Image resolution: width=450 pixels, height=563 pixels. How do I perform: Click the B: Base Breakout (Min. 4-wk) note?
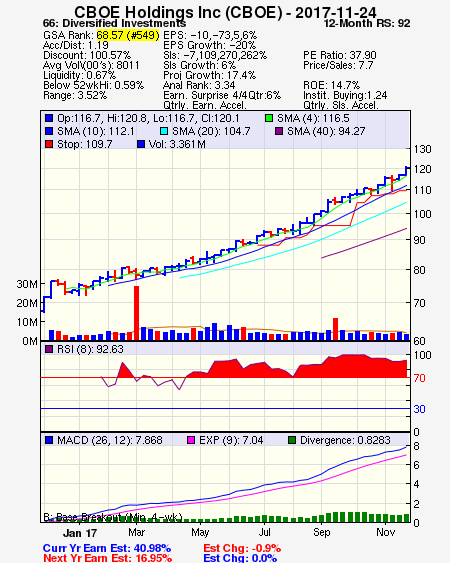coord(113,517)
